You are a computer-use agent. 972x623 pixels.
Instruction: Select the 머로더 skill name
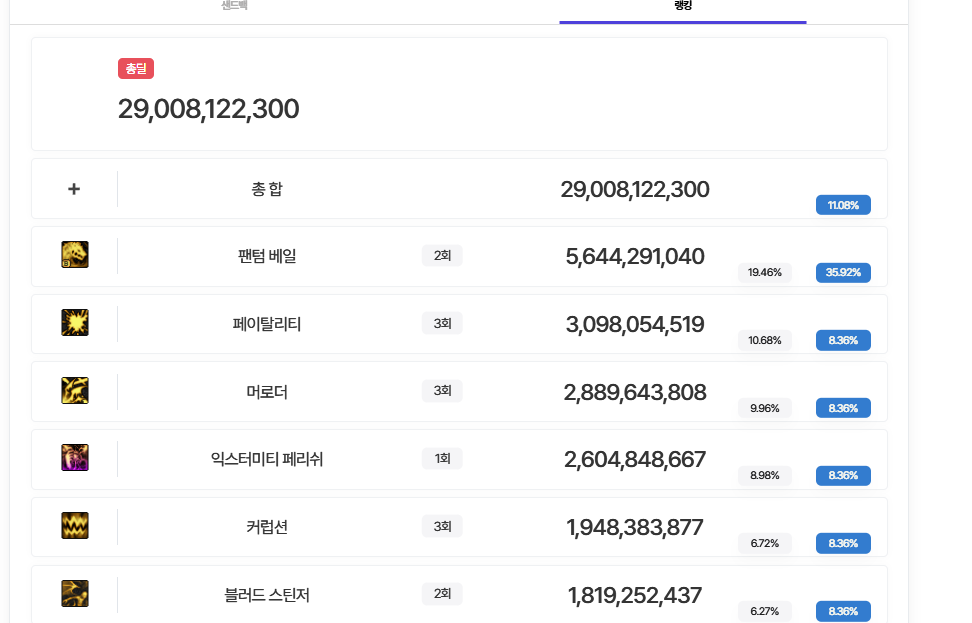267,392
